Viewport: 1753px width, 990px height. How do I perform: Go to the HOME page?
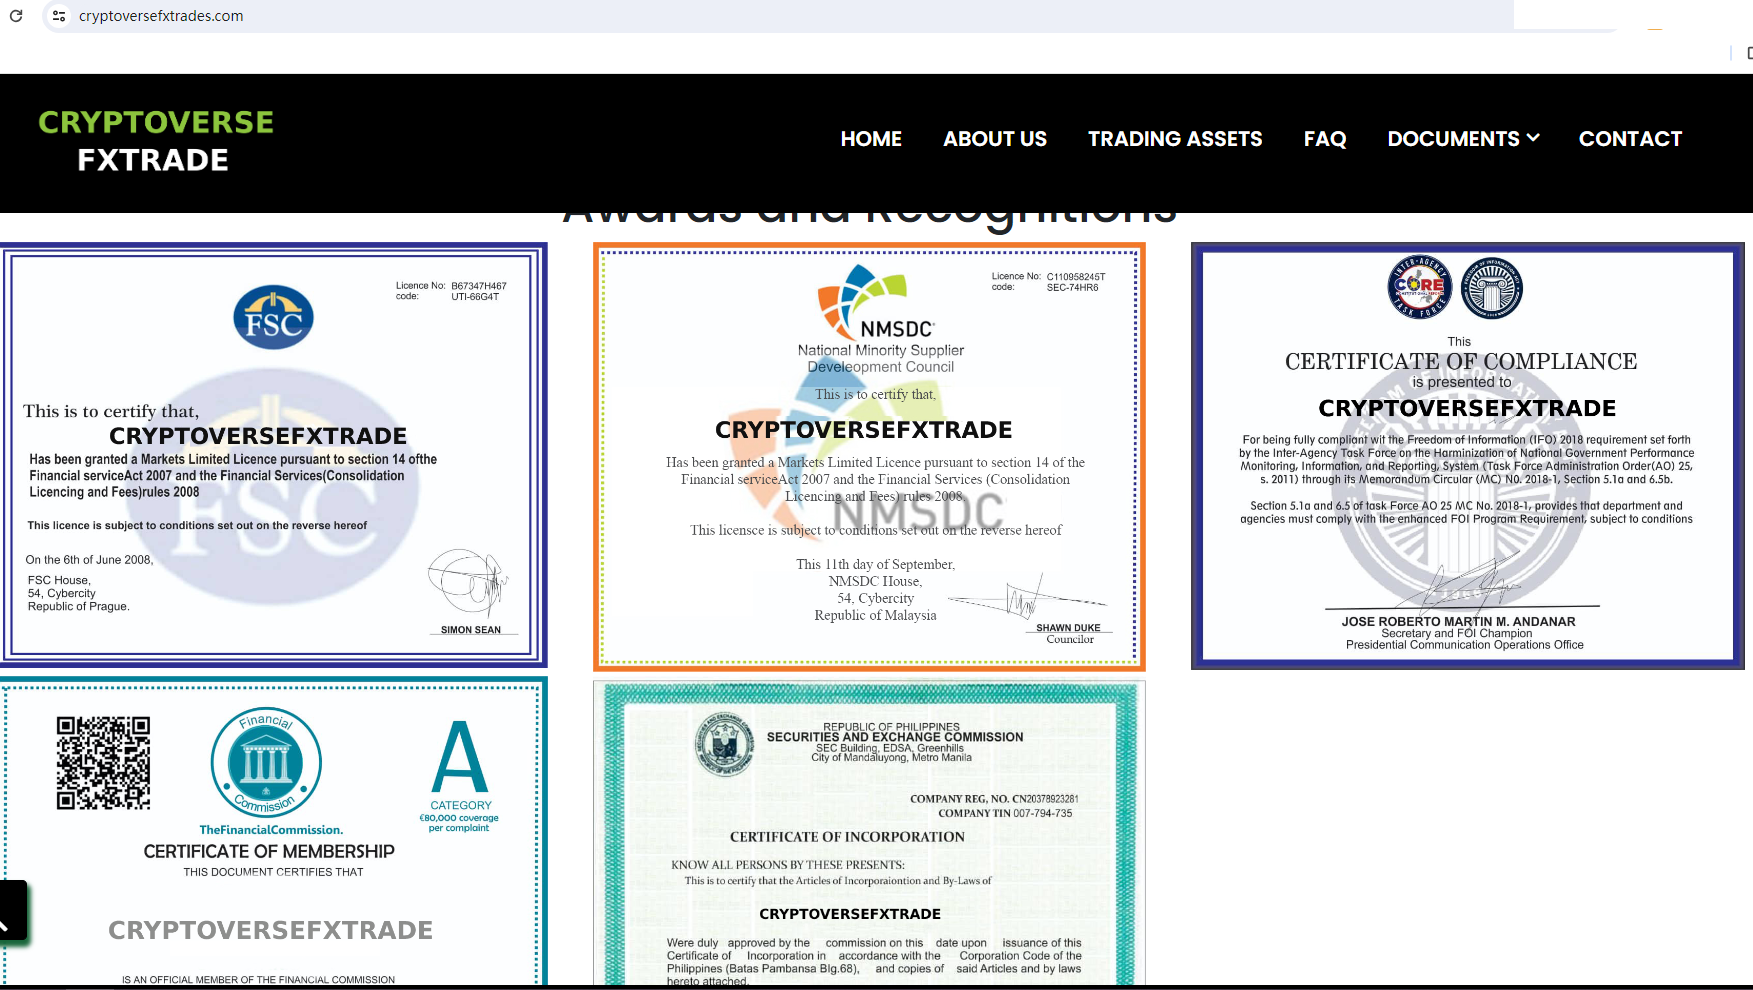pyautogui.click(x=871, y=139)
